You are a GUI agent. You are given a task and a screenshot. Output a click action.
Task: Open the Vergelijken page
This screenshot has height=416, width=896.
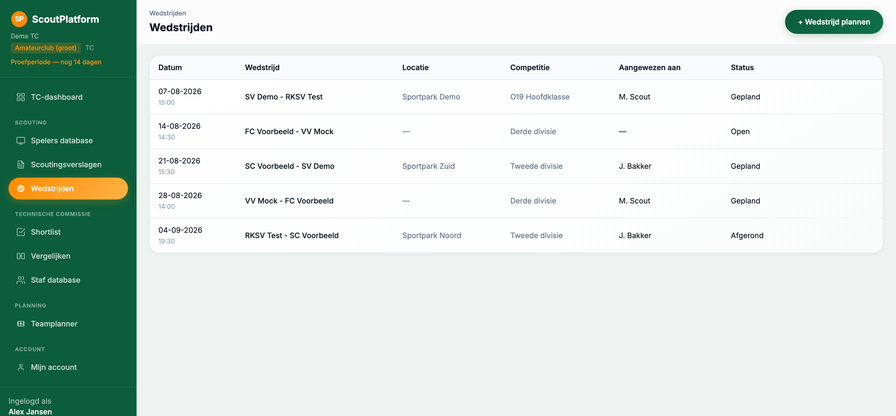(x=68, y=256)
